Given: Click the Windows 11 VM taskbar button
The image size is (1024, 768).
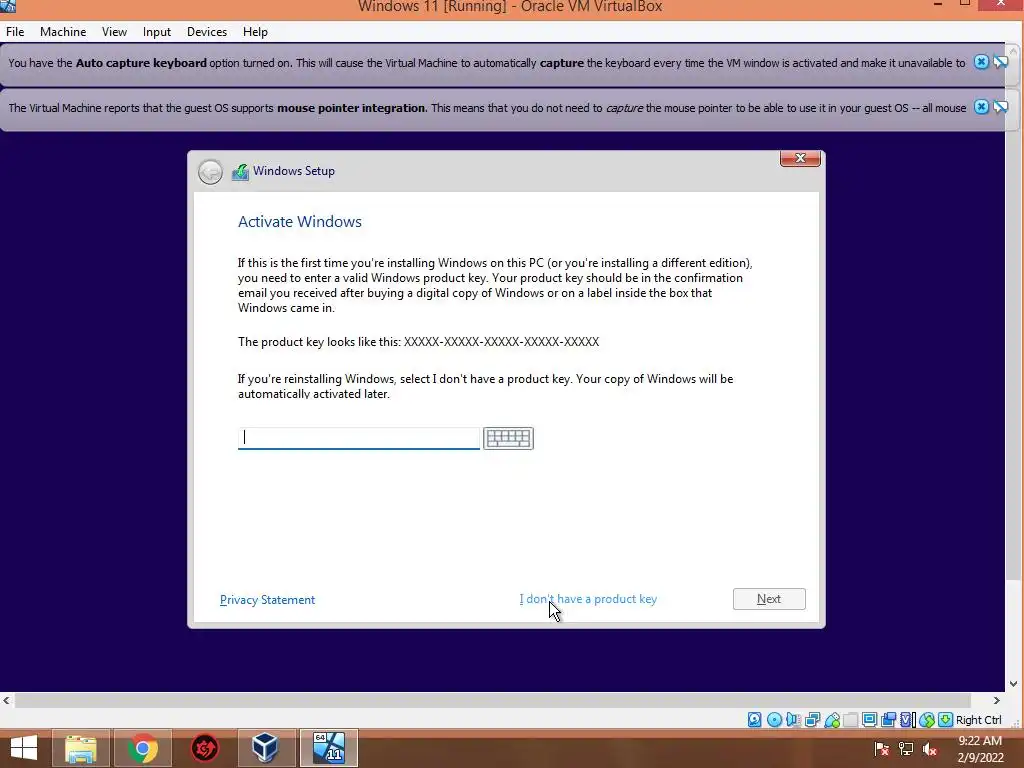Looking at the screenshot, I should point(328,748).
